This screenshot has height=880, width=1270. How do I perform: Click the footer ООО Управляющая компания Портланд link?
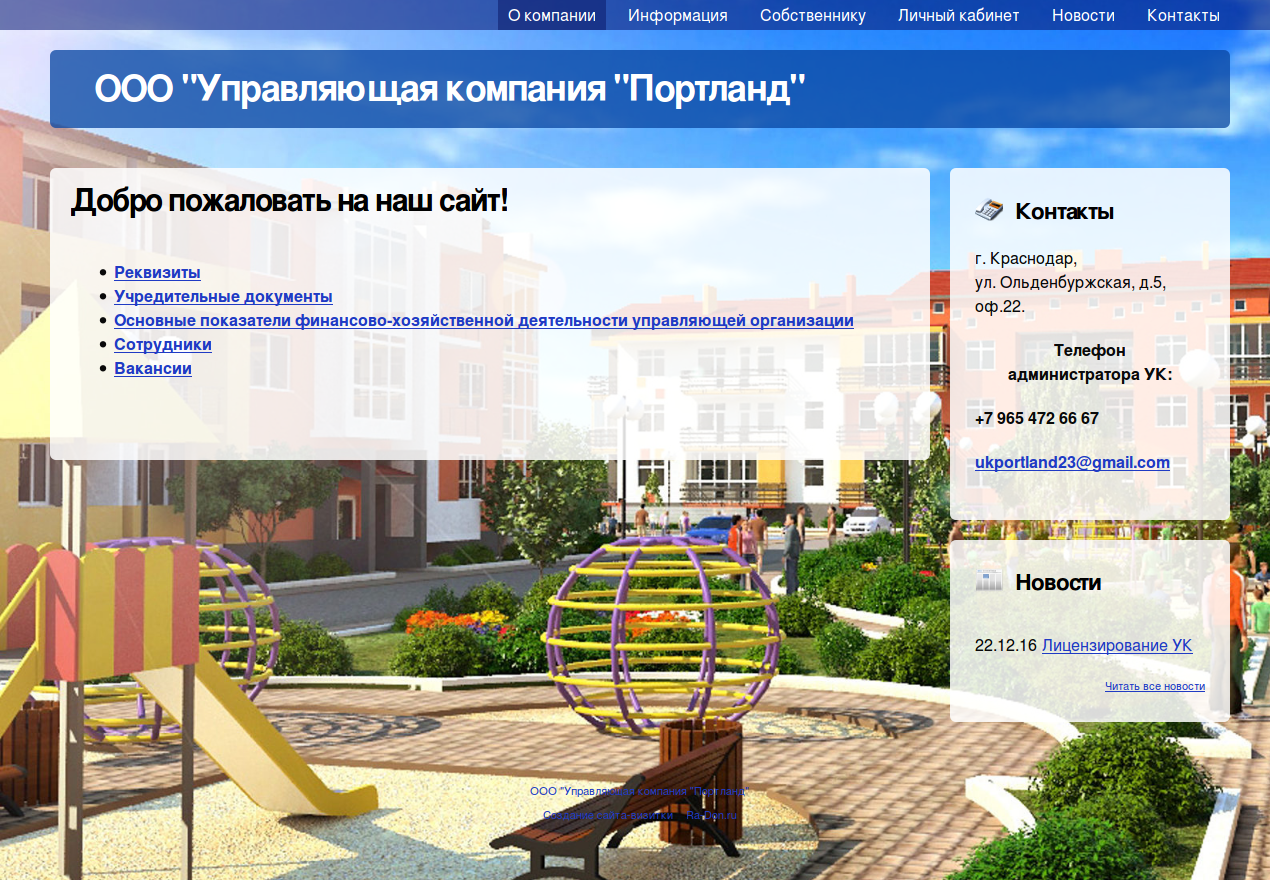(x=639, y=791)
